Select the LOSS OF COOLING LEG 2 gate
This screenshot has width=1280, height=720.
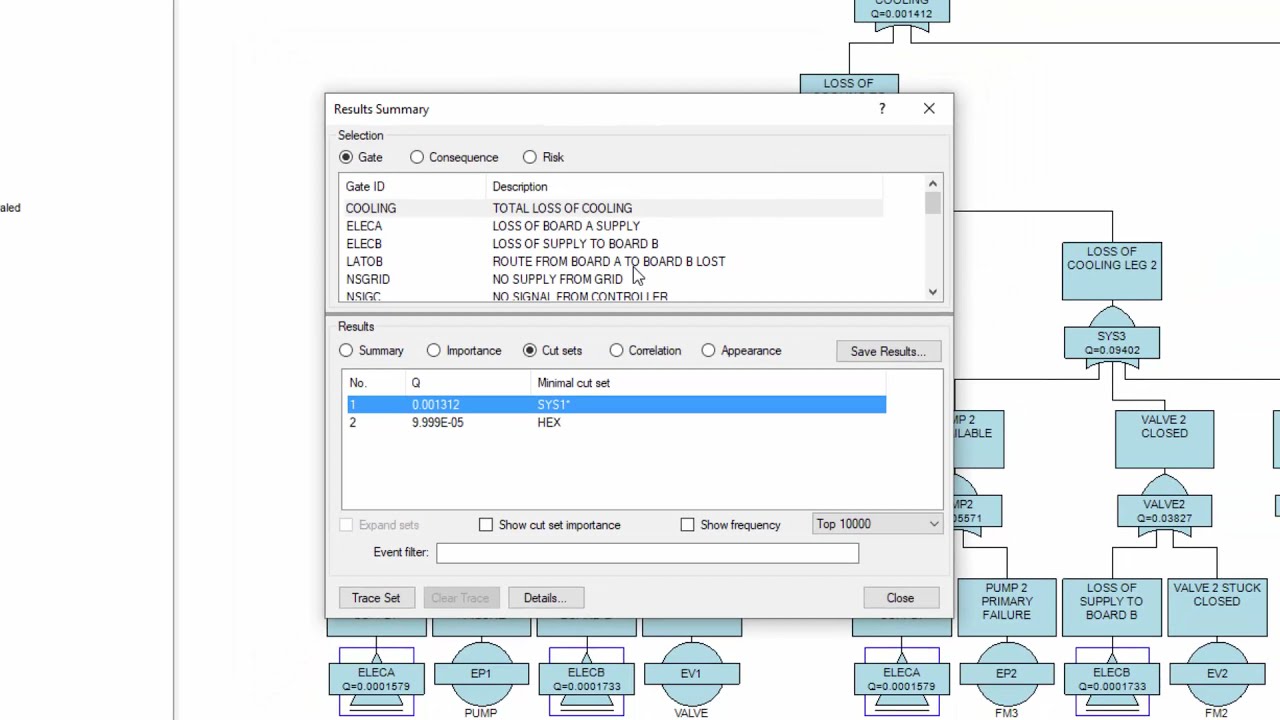[1112, 271]
